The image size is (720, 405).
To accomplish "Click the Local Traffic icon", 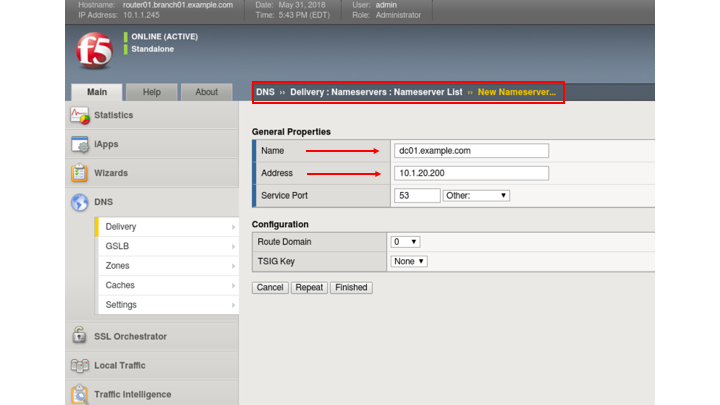I will (x=79, y=366).
